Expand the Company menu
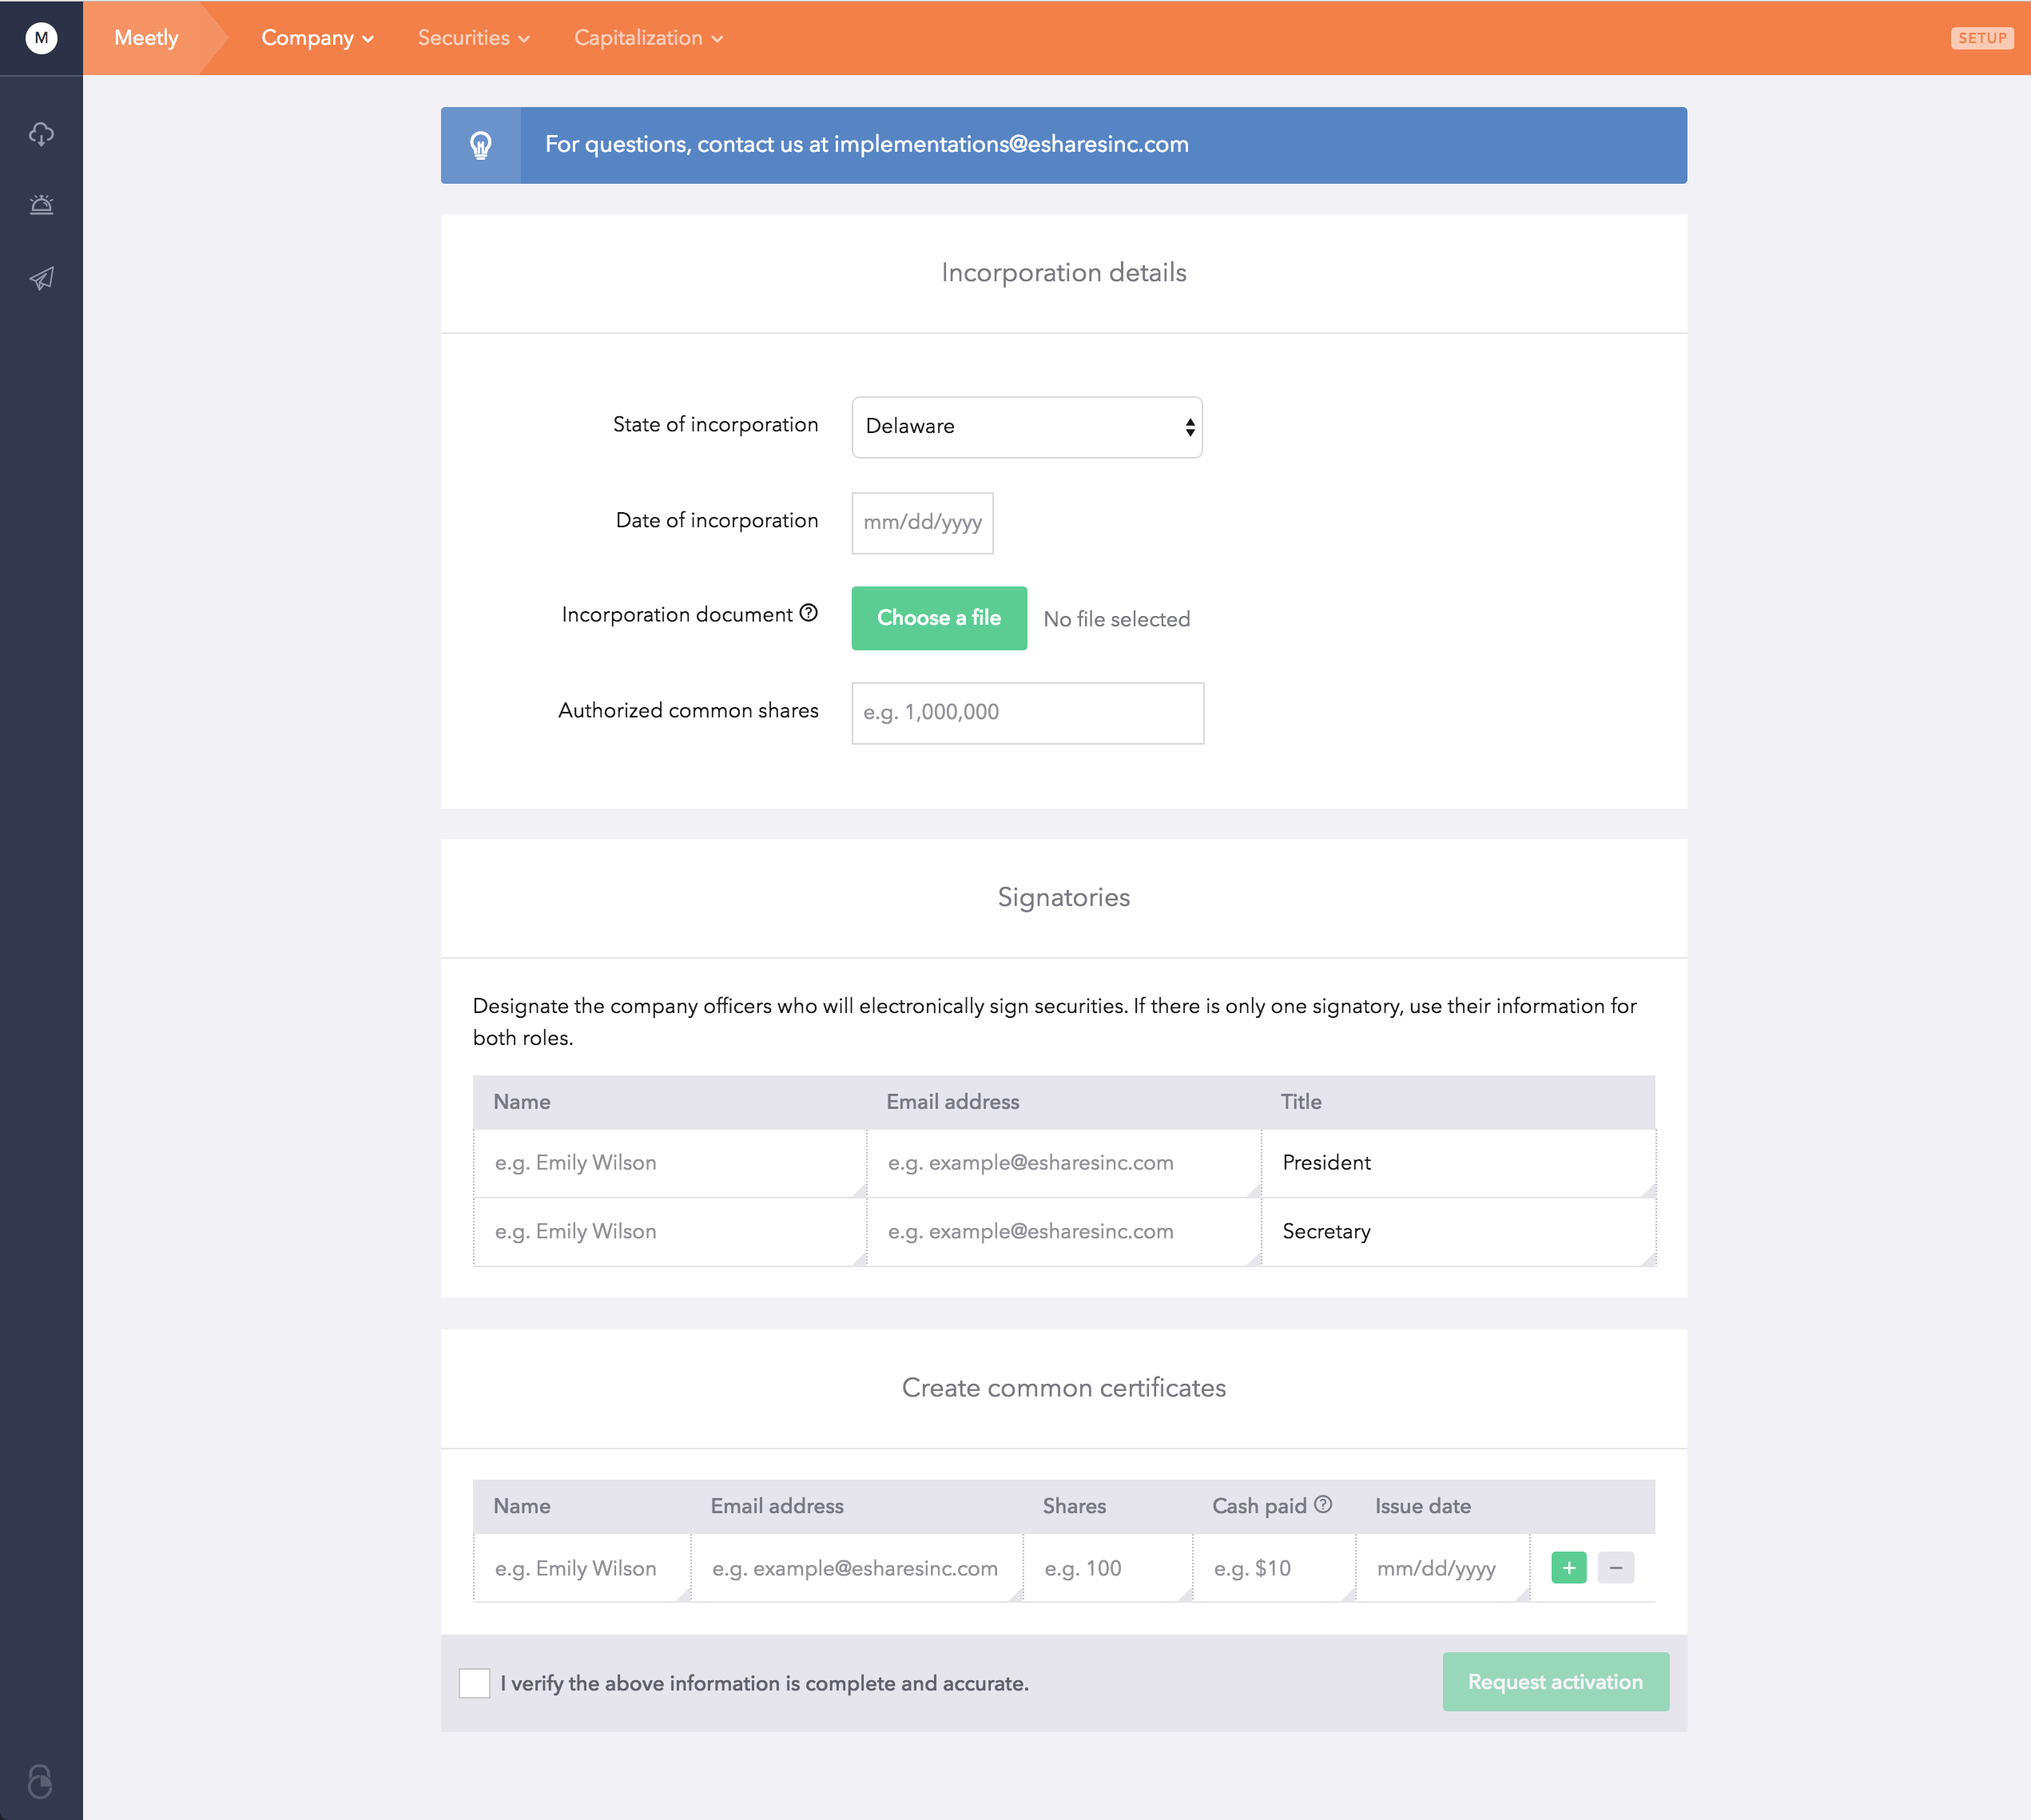The height and width of the screenshot is (1820, 2031). click(x=317, y=38)
